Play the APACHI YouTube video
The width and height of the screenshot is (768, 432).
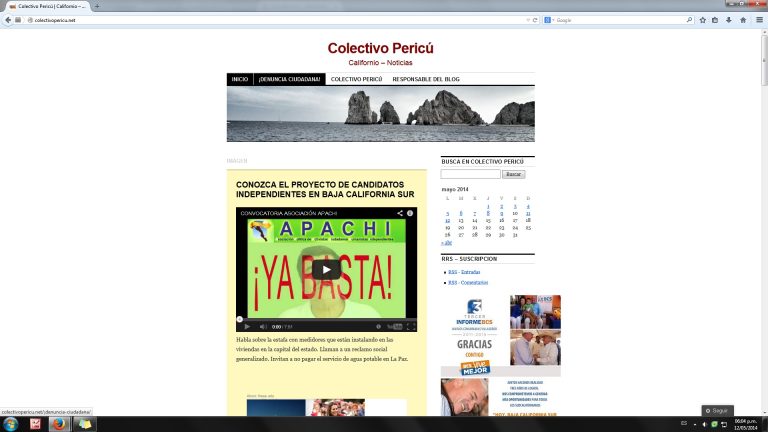(326, 269)
